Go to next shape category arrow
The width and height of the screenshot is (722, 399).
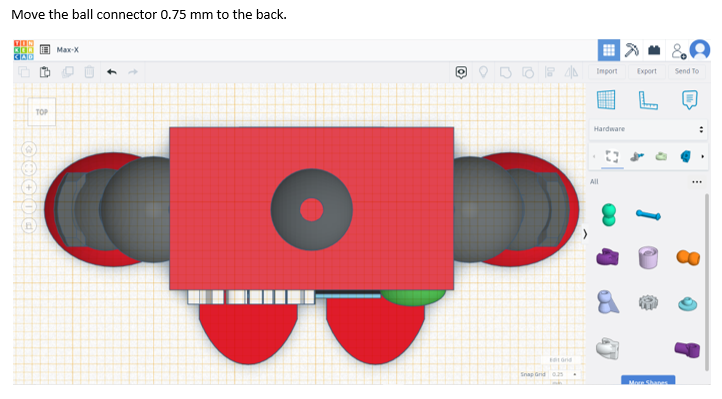702,157
